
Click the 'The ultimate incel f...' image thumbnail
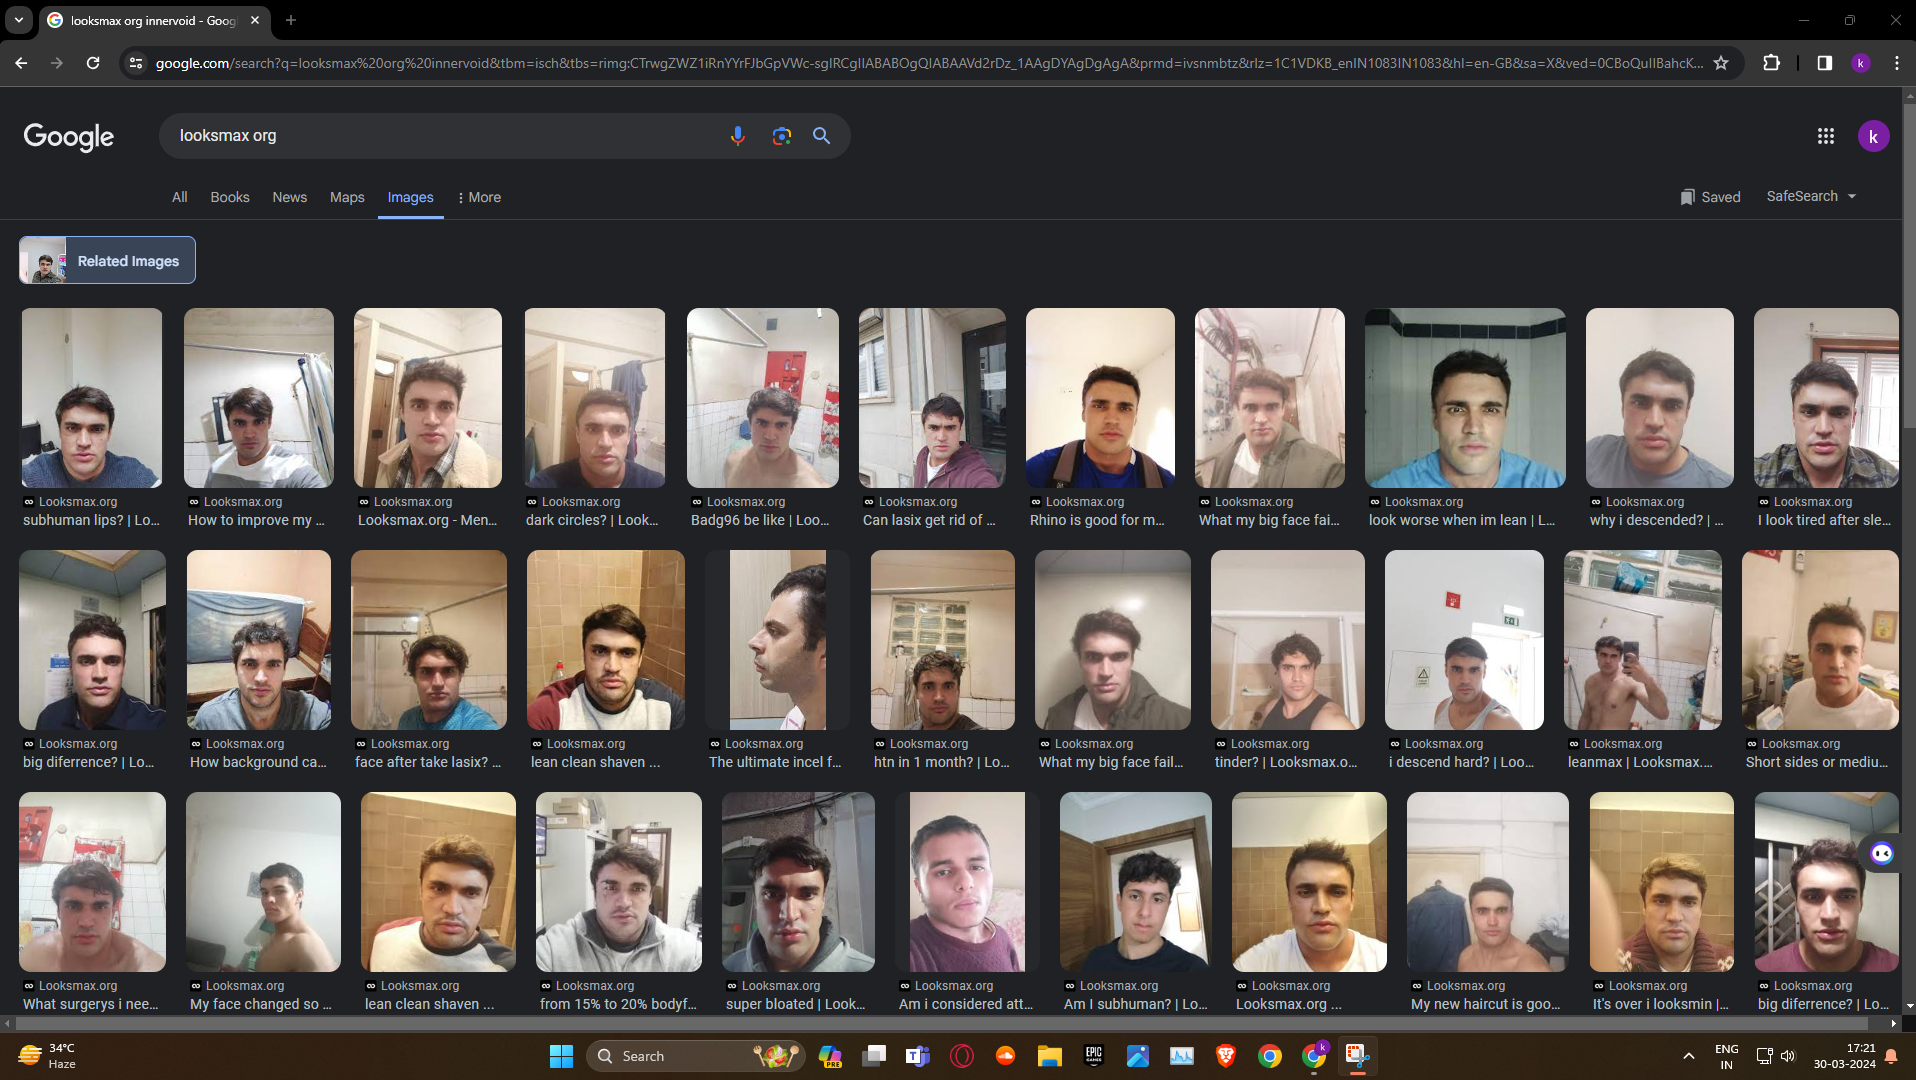tap(778, 640)
